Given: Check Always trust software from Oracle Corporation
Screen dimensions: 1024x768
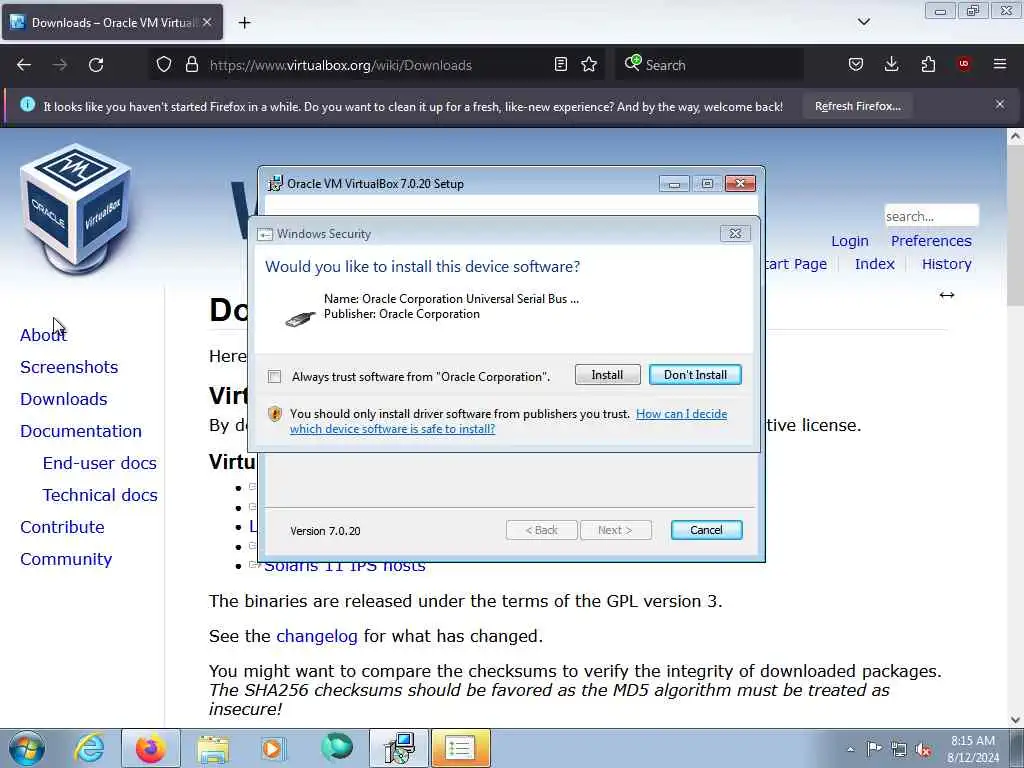Looking at the screenshot, I should [274, 377].
